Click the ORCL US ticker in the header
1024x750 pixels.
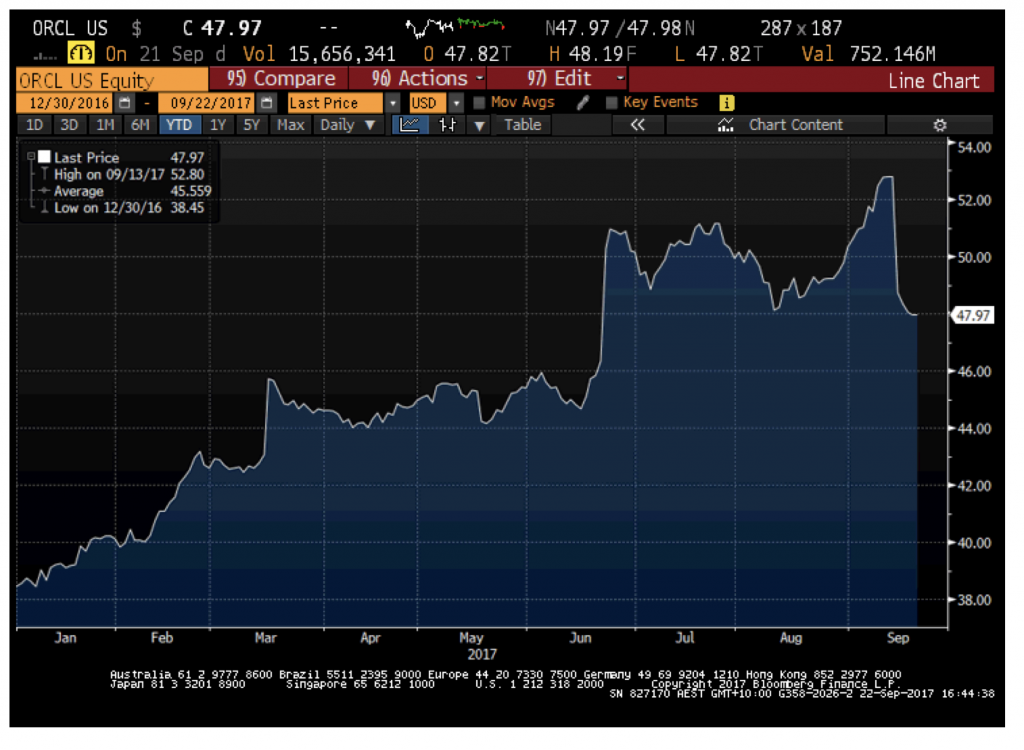pyautogui.click(x=70, y=28)
